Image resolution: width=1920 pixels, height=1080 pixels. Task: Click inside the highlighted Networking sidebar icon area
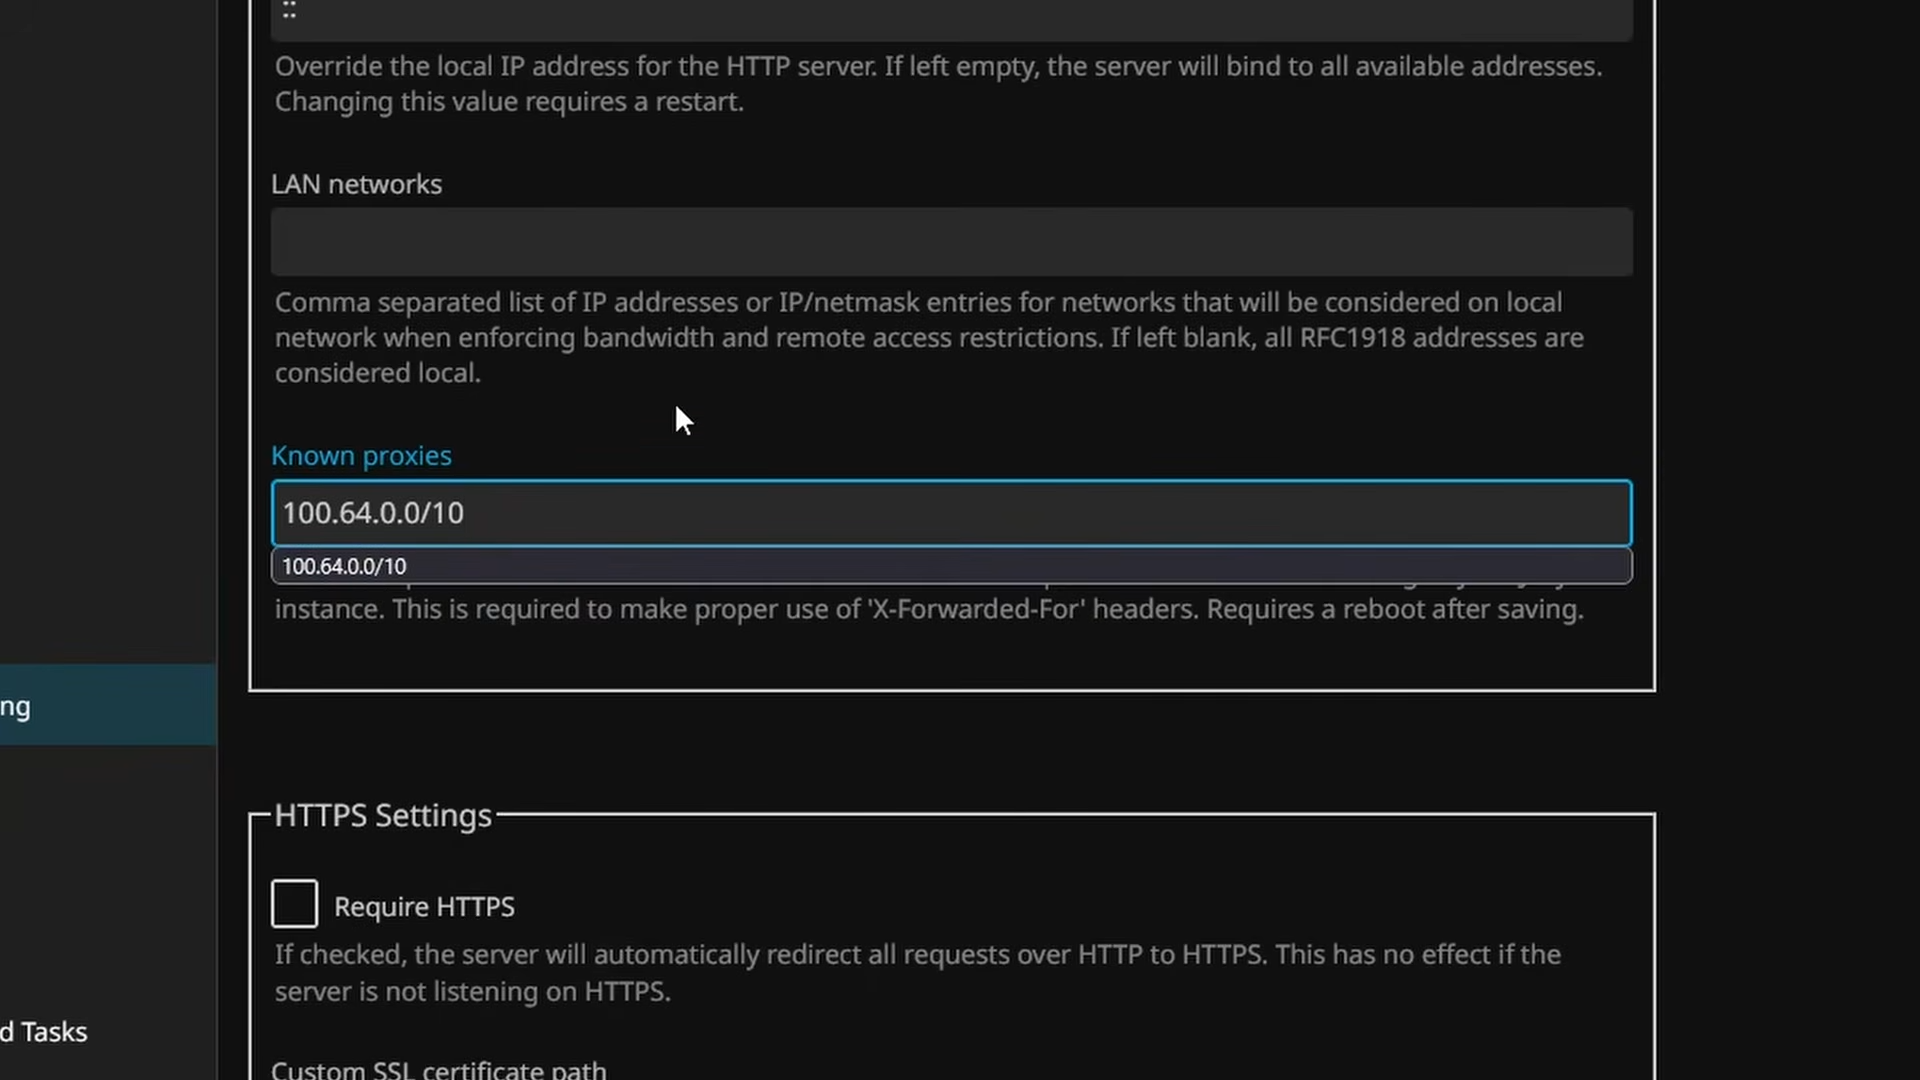[107, 705]
